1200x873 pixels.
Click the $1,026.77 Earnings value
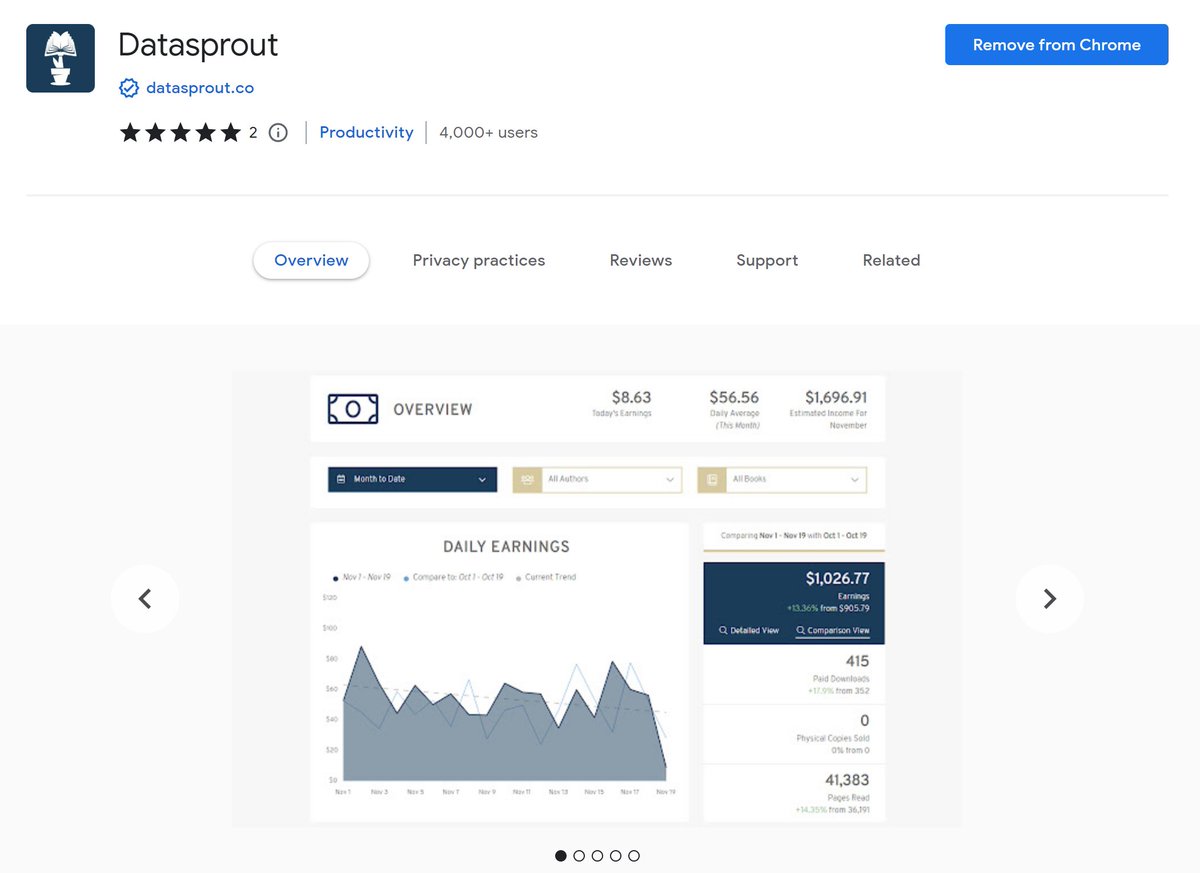837,578
